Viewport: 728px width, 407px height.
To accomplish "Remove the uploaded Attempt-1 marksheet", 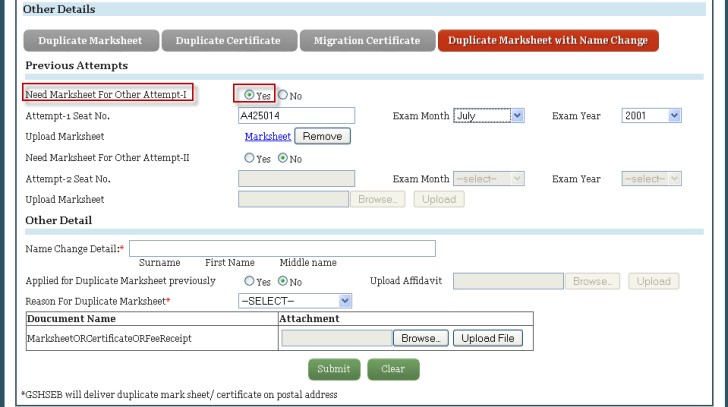I will coord(322,136).
